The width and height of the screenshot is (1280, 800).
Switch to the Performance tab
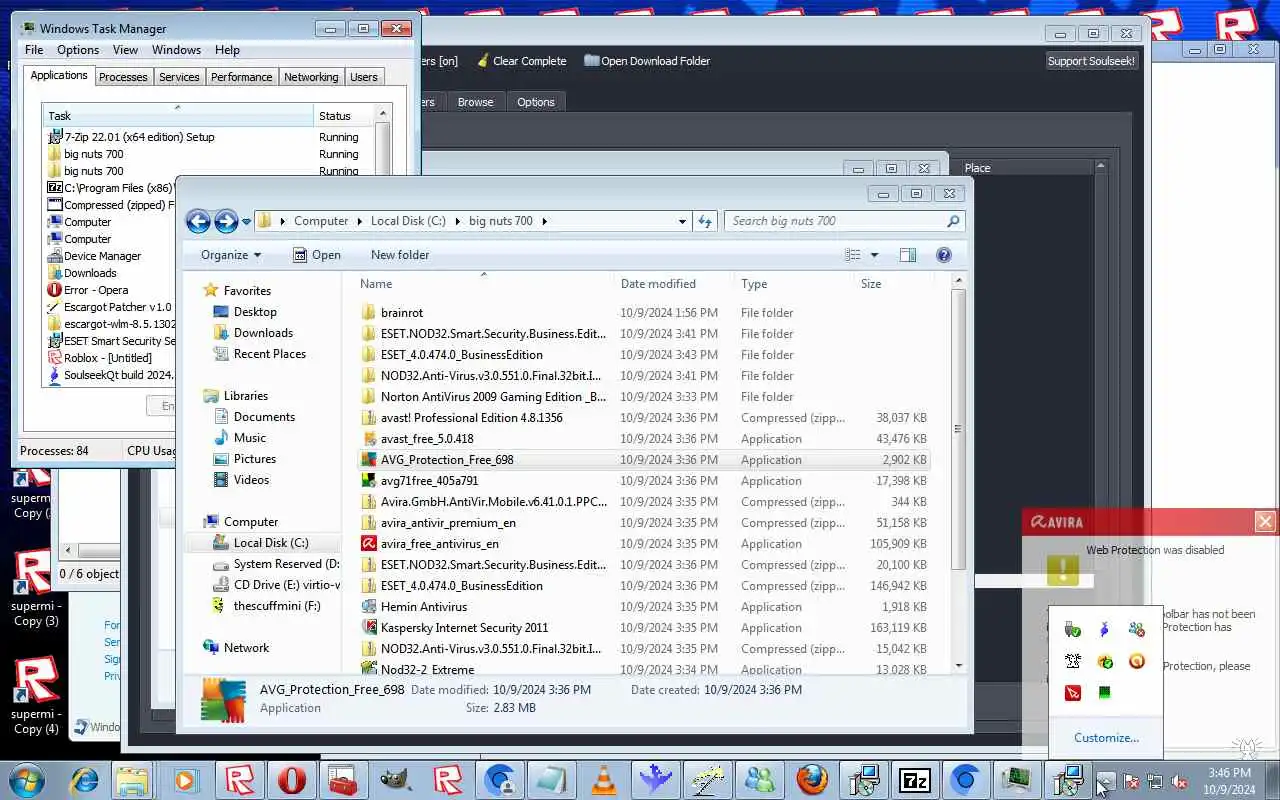click(241, 77)
